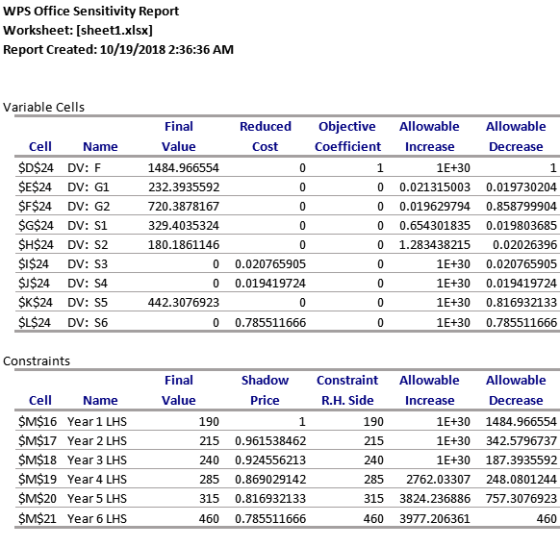Select the name 'DV: S1'
560x547 pixels.
(88, 226)
